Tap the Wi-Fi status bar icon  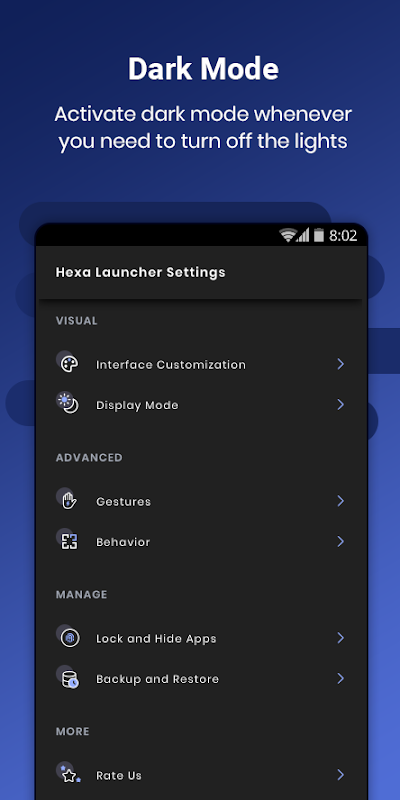point(288,235)
